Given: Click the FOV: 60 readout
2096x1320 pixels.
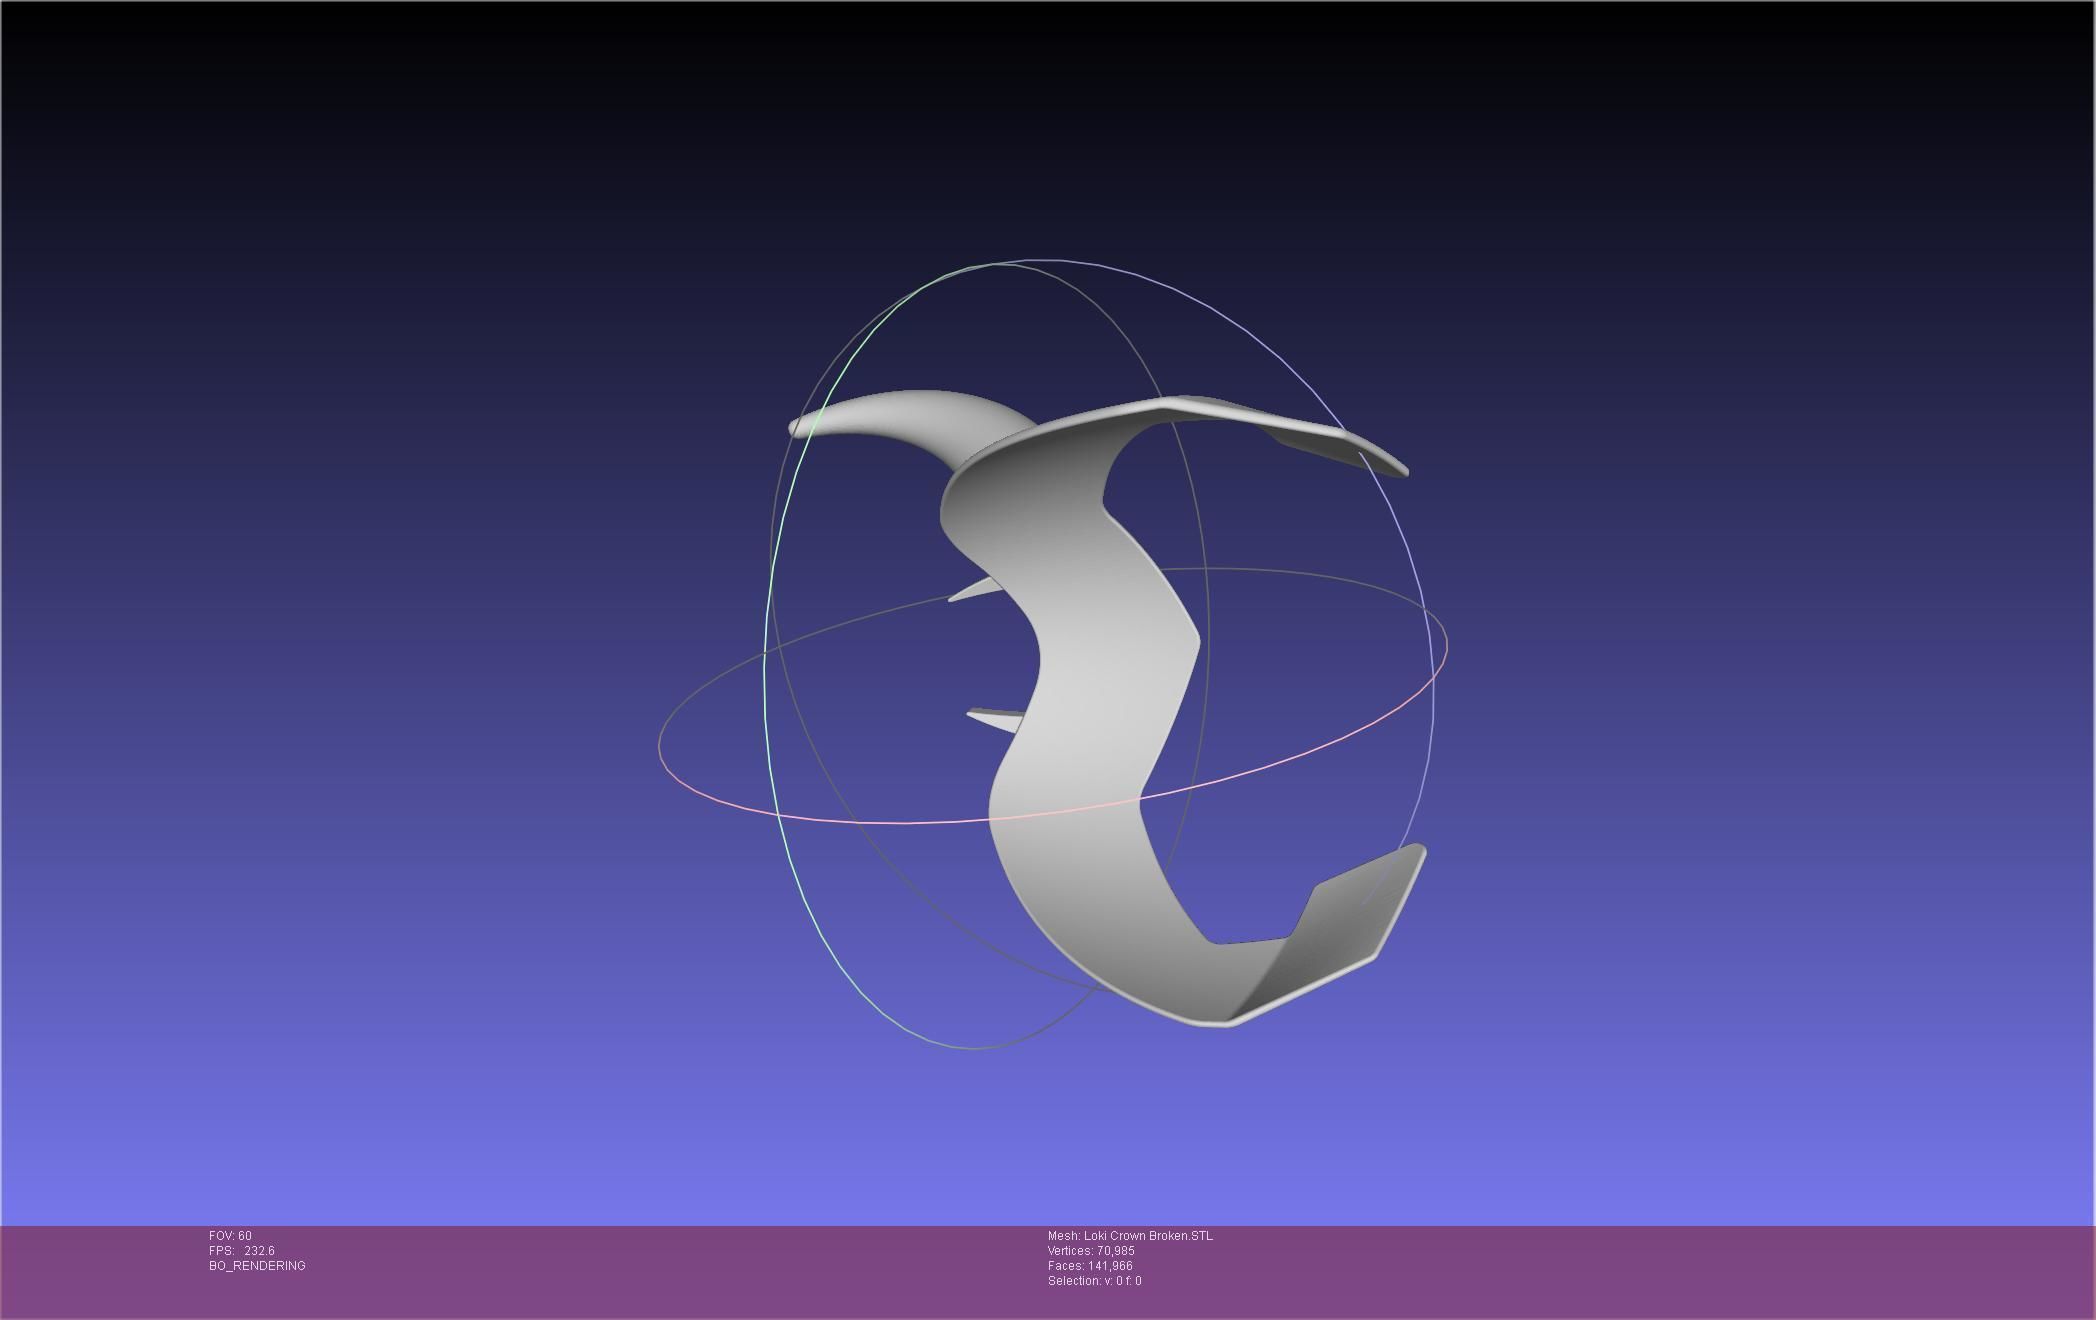Looking at the screenshot, I should pos(230,1236).
